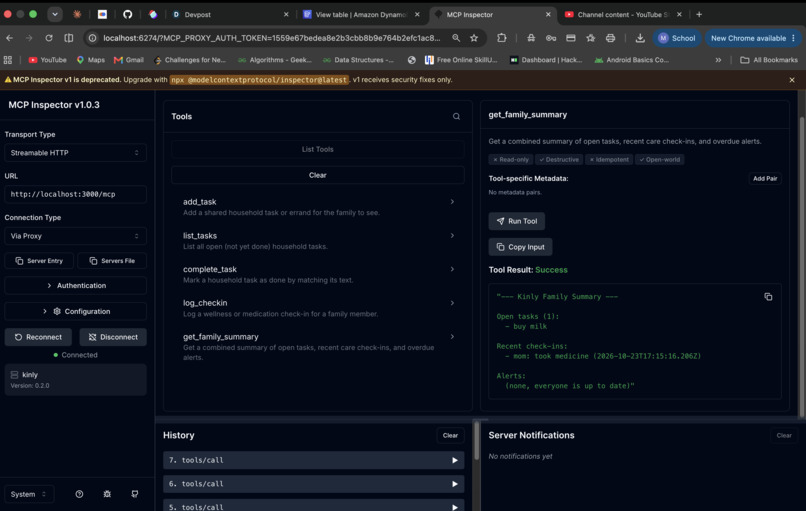
Task: Copy the Server Entry
Action: pyautogui.click(x=39, y=261)
